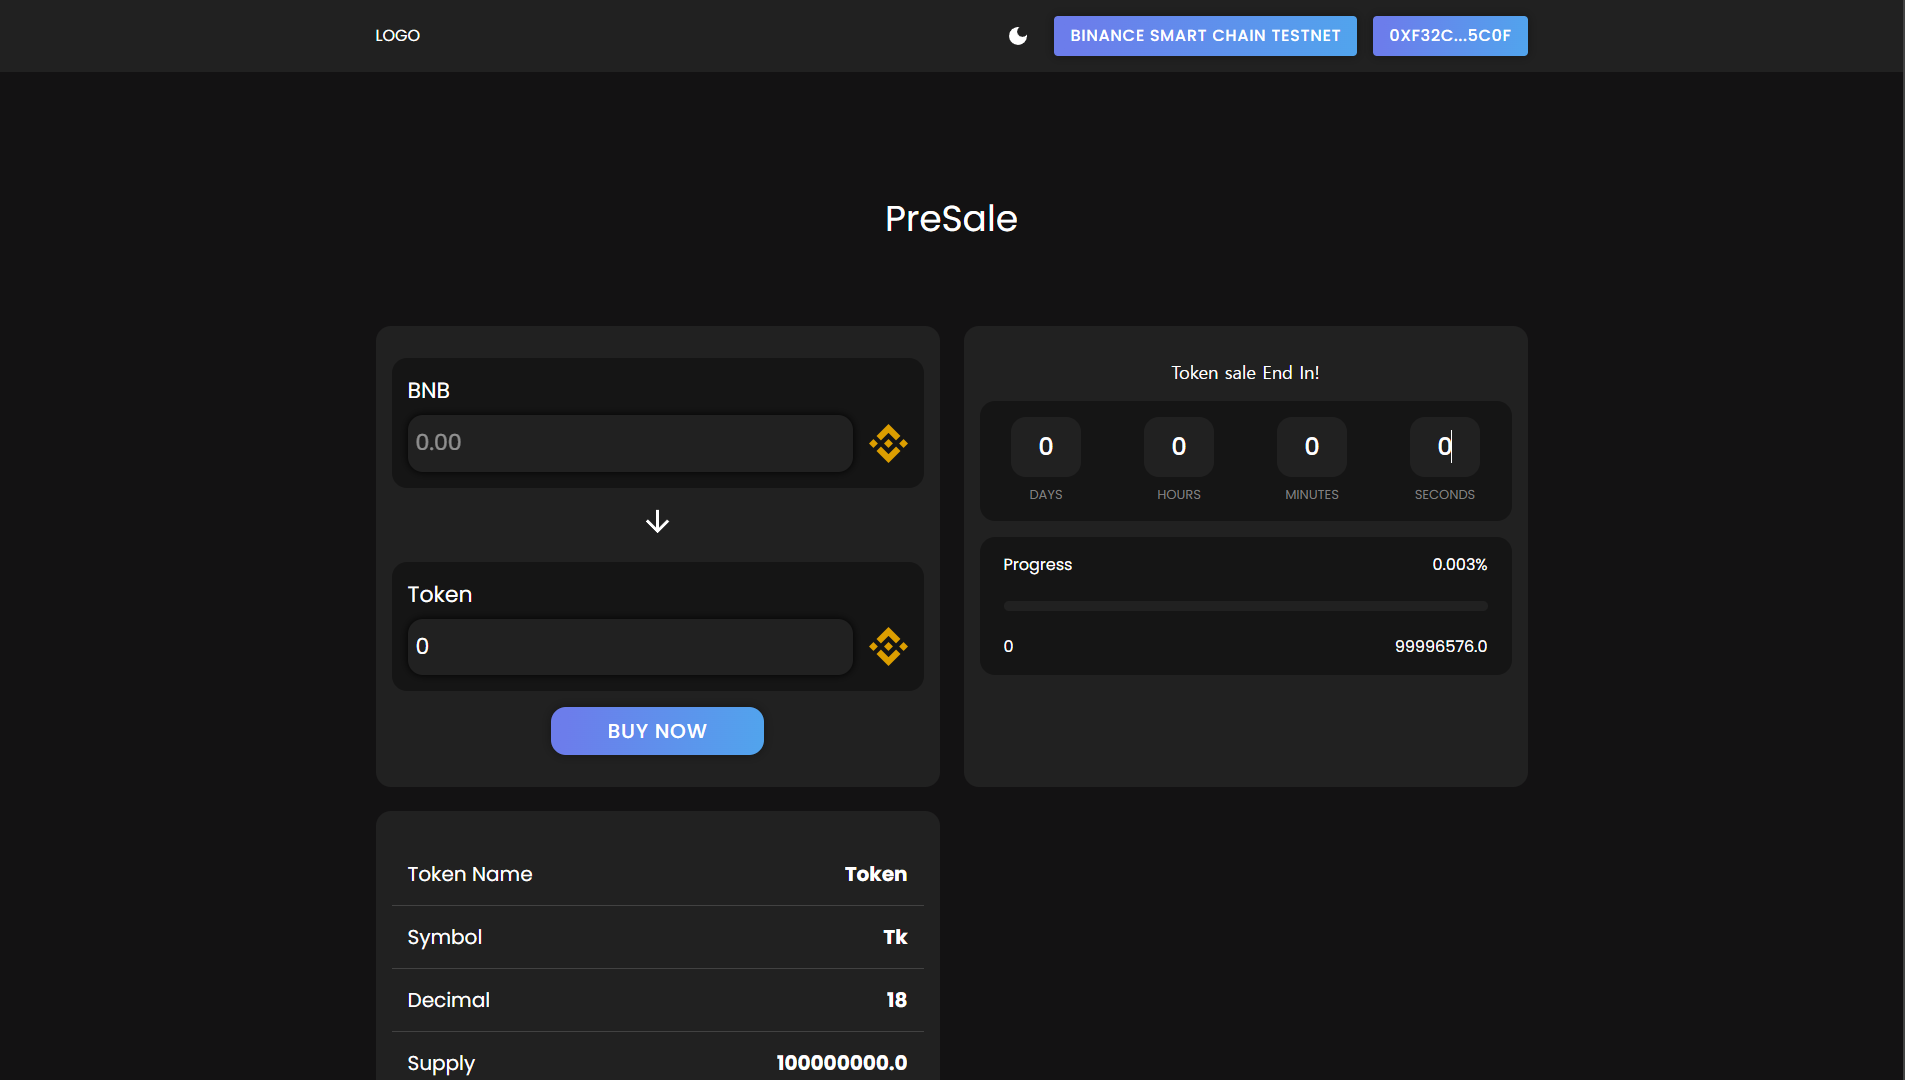
Task: Focus the BNB amount input field
Action: (629, 443)
